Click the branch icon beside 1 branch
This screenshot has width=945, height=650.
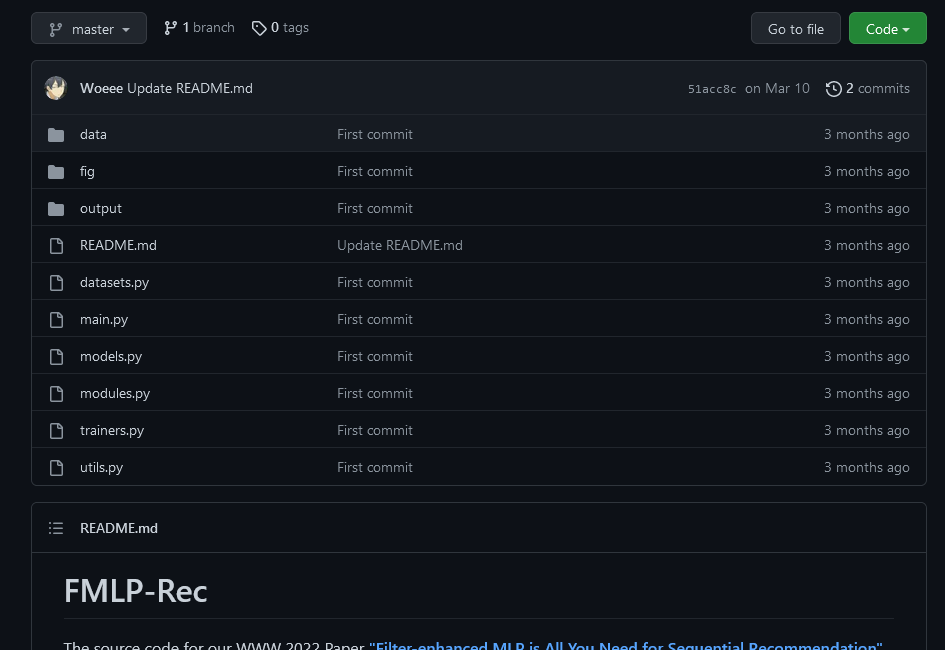click(x=171, y=28)
